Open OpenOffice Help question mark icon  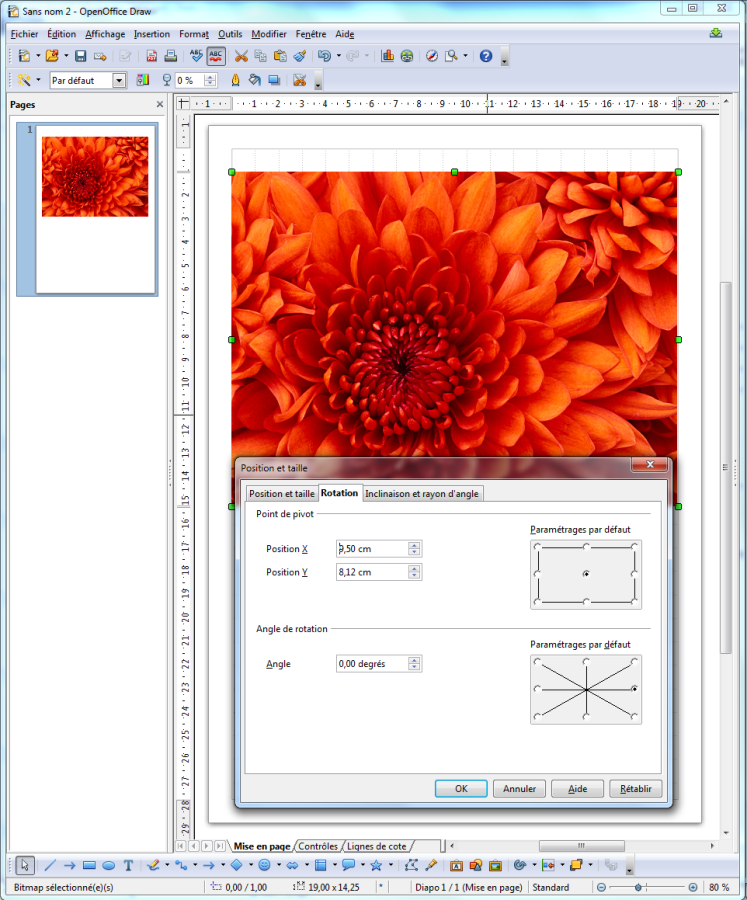[x=486, y=56]
